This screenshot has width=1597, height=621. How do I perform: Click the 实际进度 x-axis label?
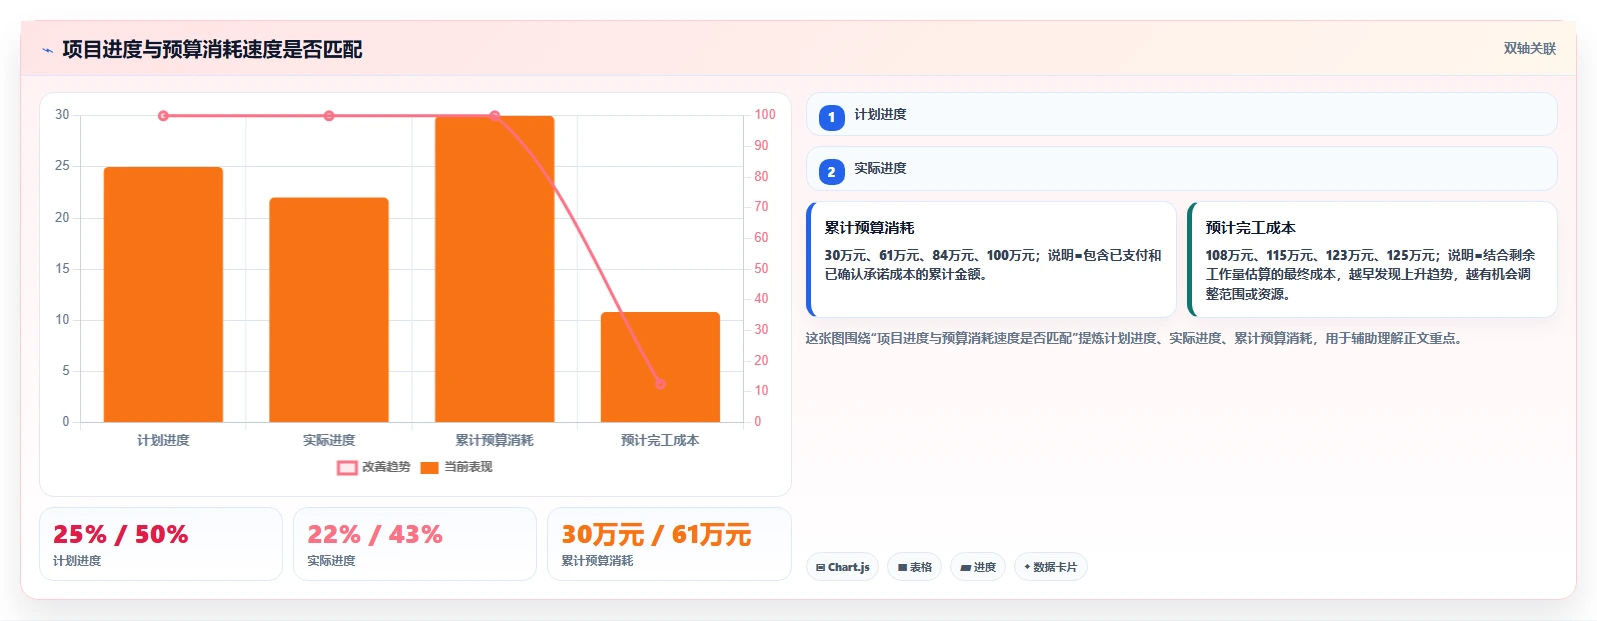pos(329,440)
